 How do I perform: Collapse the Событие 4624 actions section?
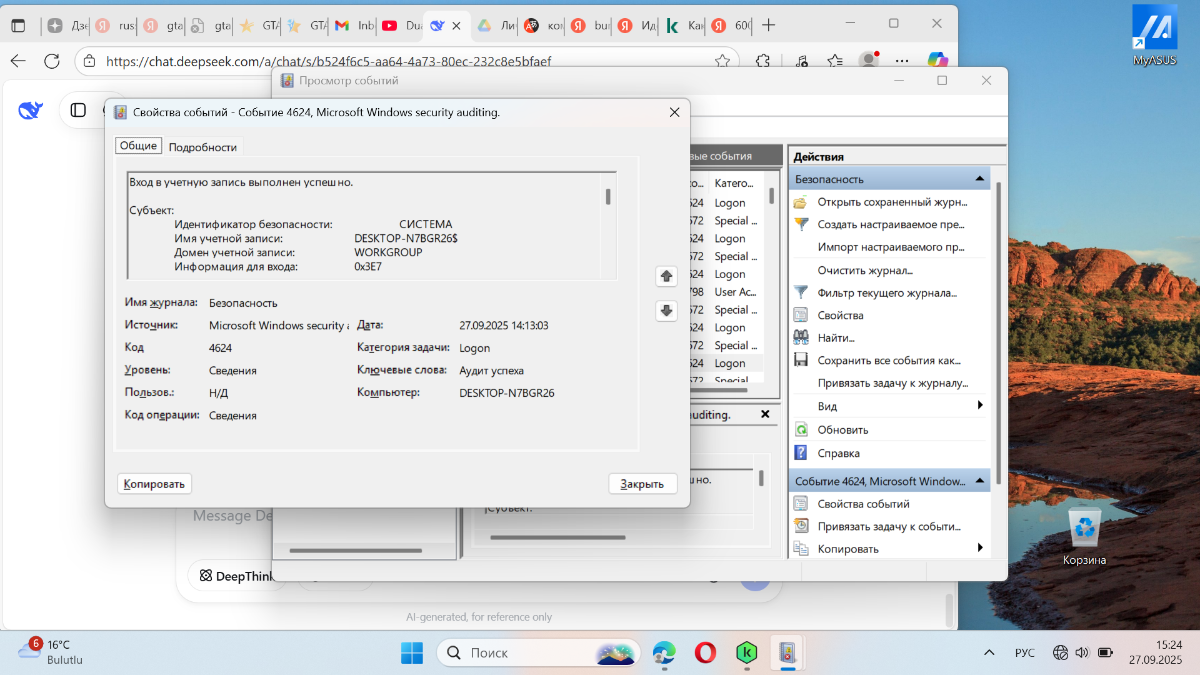[x=979, y=481]
